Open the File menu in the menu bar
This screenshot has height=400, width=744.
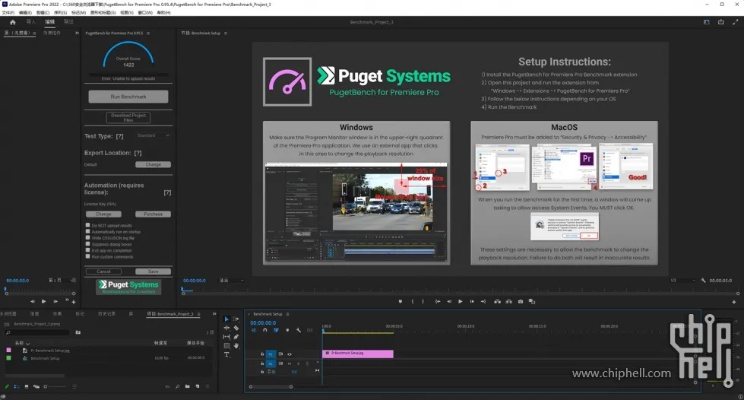(7, 12)
